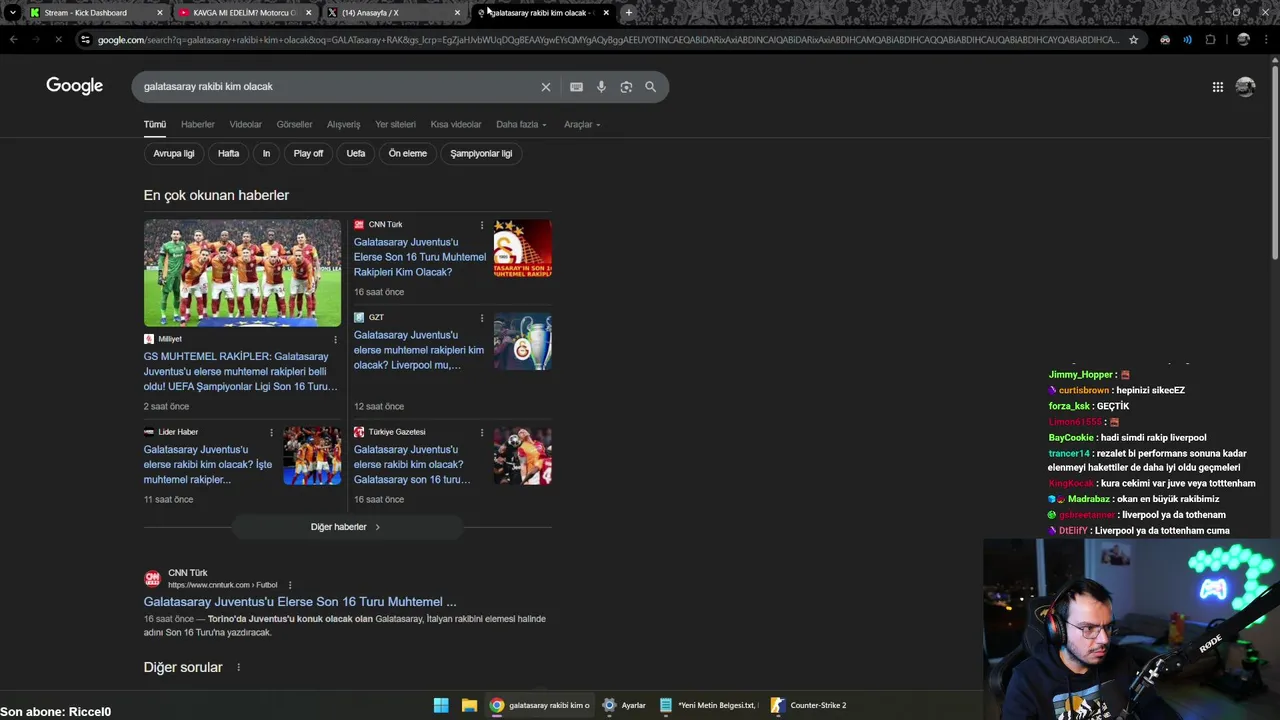Apply the Play off filter chip

(308, 154)
